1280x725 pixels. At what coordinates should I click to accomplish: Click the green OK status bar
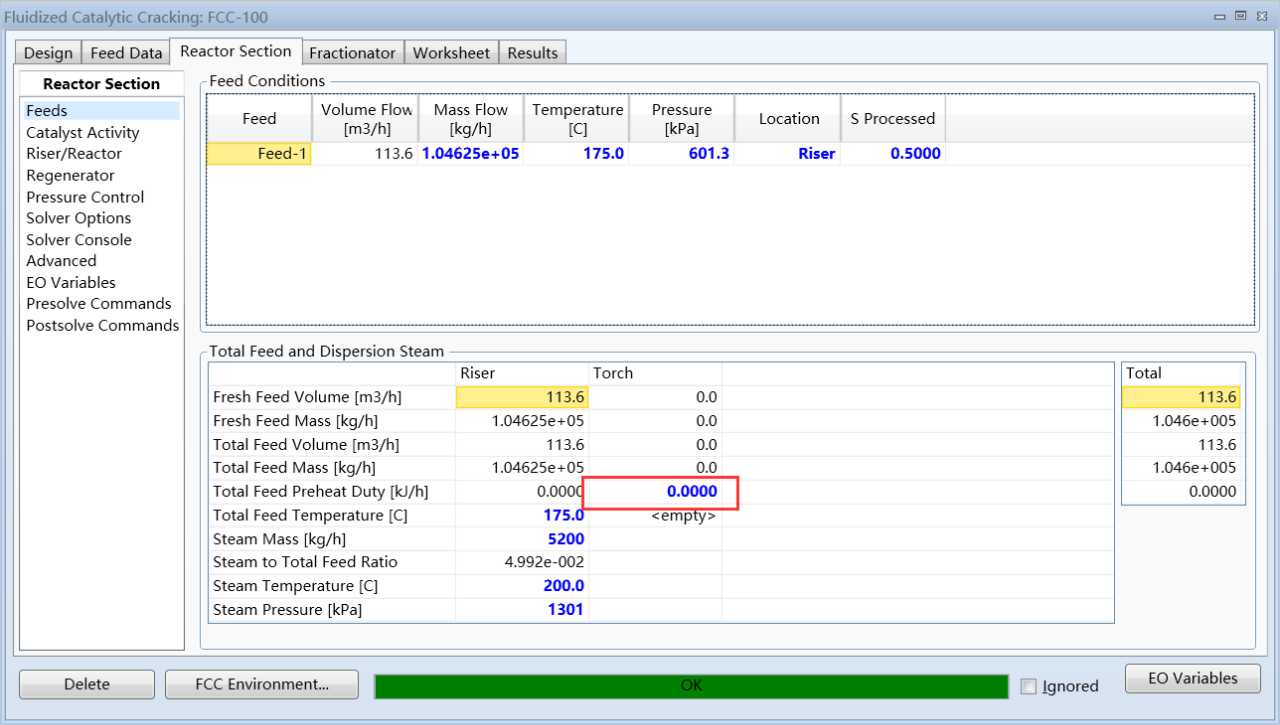(x=691, y=686)
